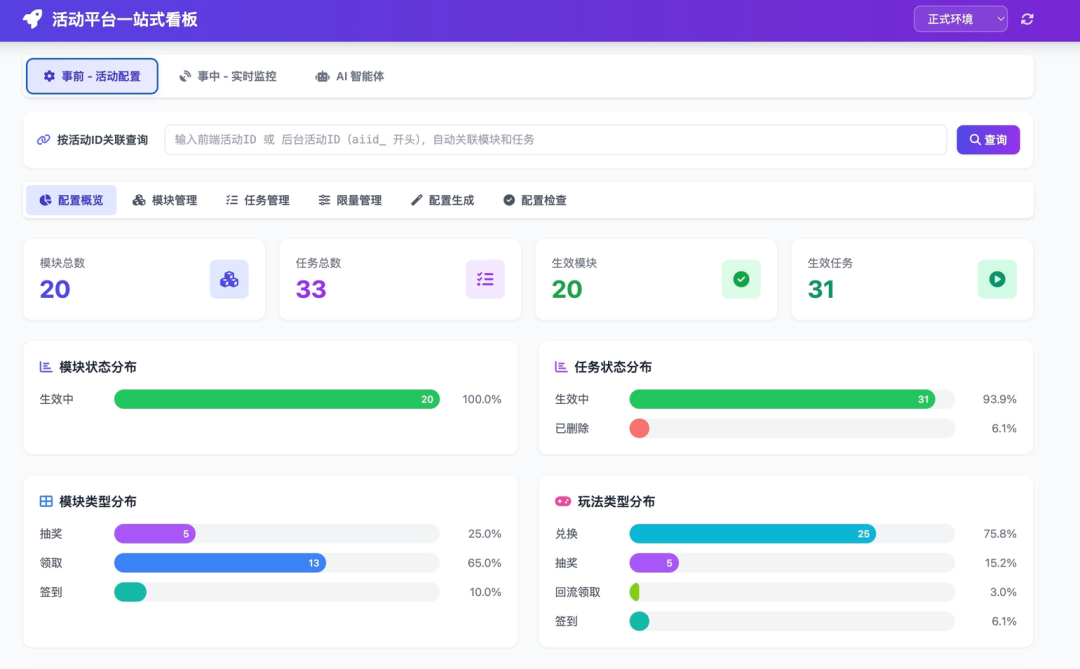Click the 回流领取 row label

(x=577, y=592)
